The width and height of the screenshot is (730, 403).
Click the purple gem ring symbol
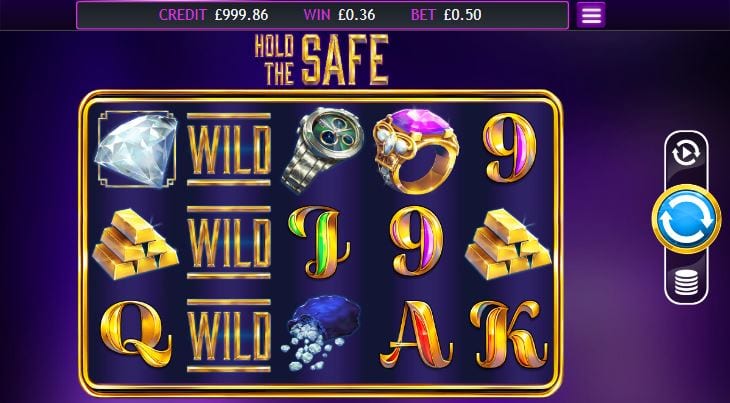point(416,151)
